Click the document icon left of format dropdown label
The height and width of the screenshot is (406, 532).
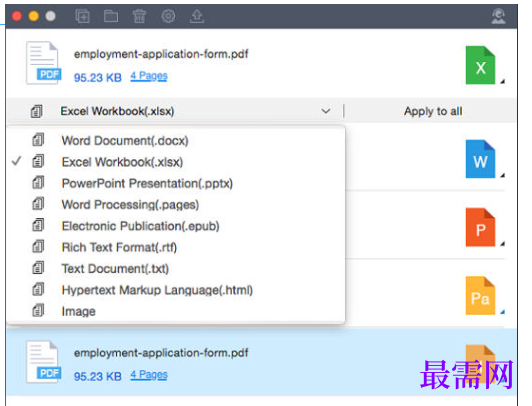pos(37,111)
